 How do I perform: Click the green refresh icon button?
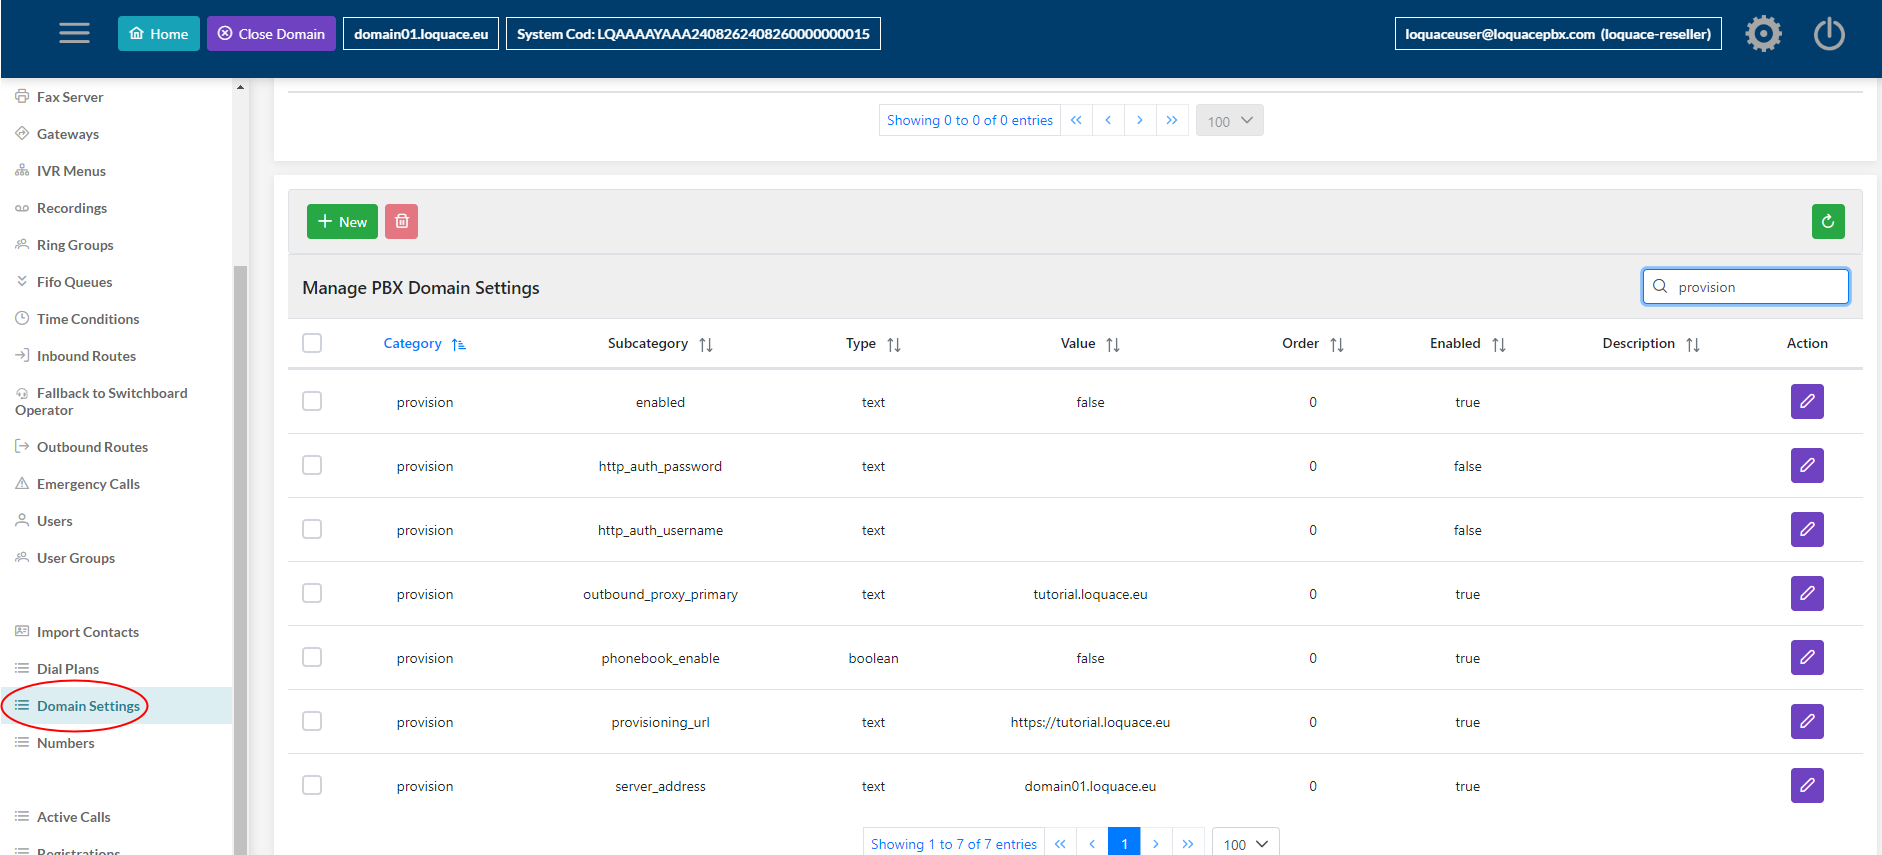click(x=1828, y=221)
